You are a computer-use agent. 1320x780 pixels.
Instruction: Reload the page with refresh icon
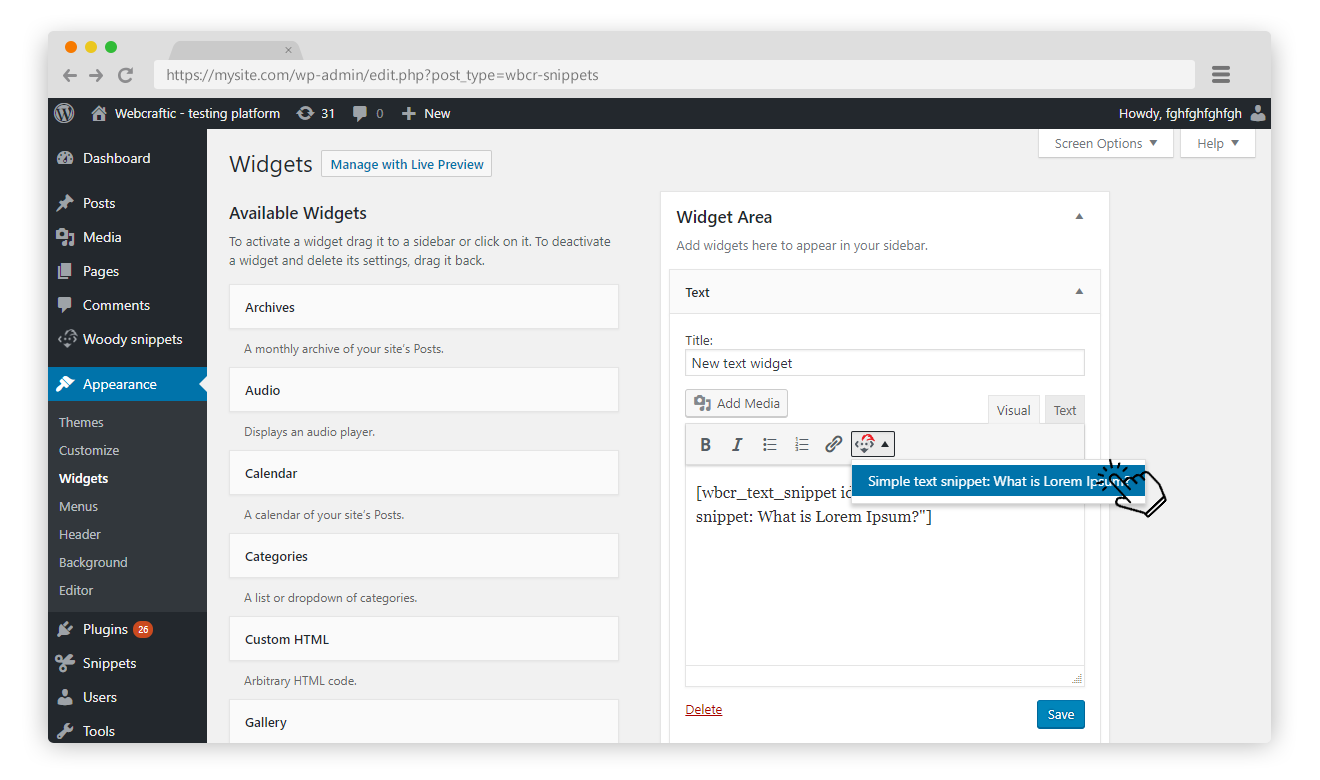(125, 75)
